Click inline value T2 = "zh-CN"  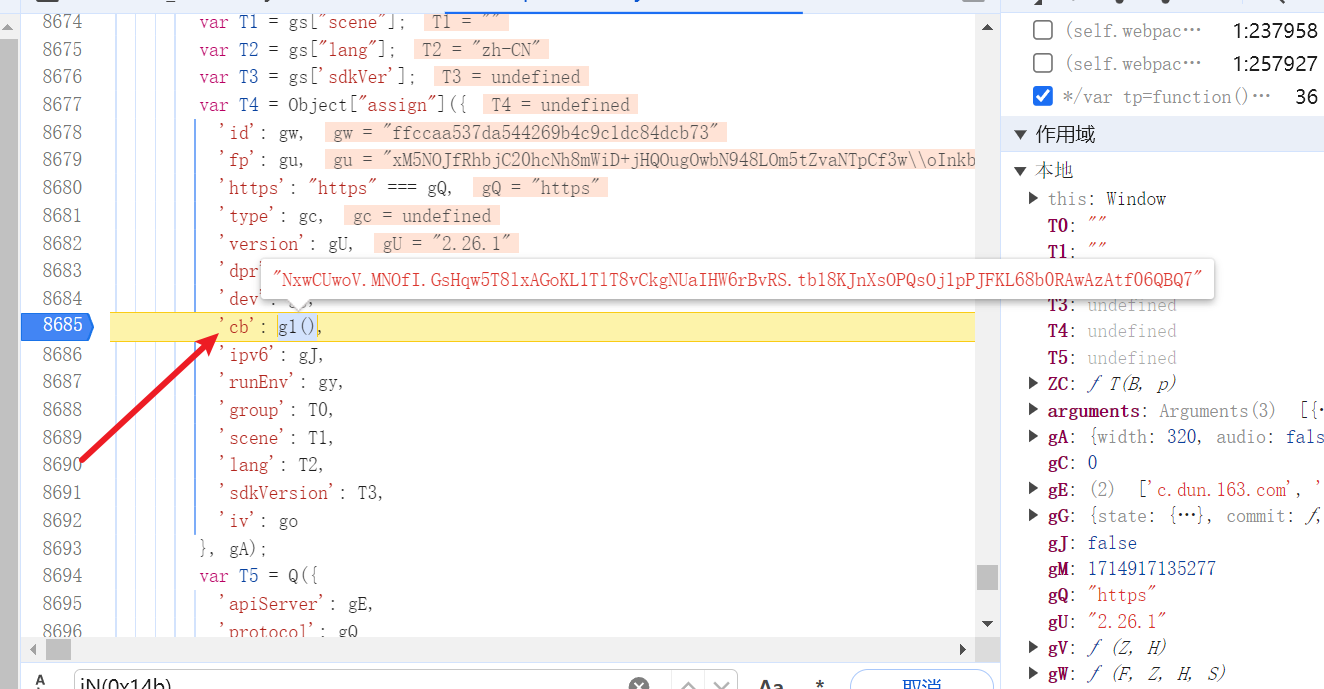pyautogui.click(x=483, y=49)
